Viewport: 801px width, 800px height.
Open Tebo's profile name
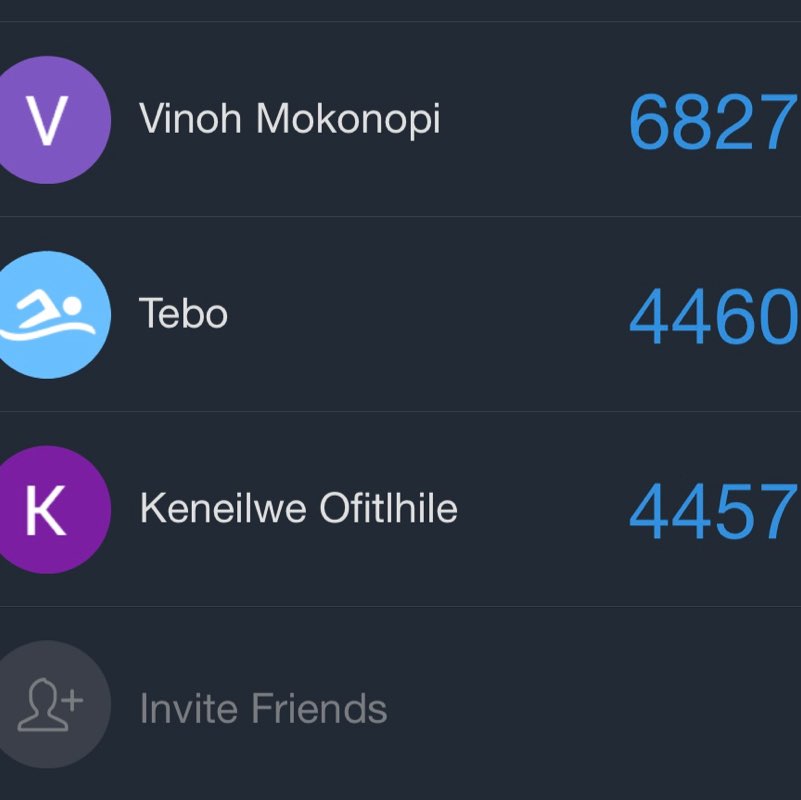pos(183,314)
